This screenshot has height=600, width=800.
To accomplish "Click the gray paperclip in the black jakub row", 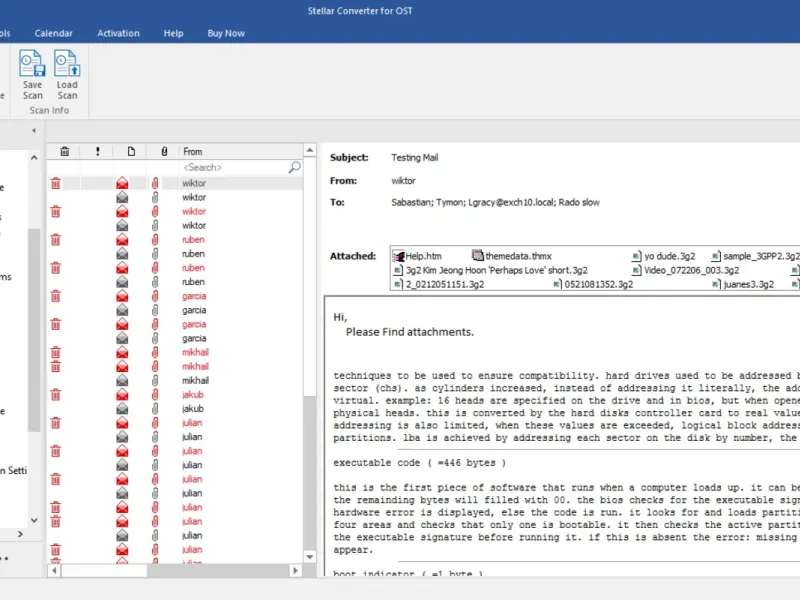I will (155, 409).
